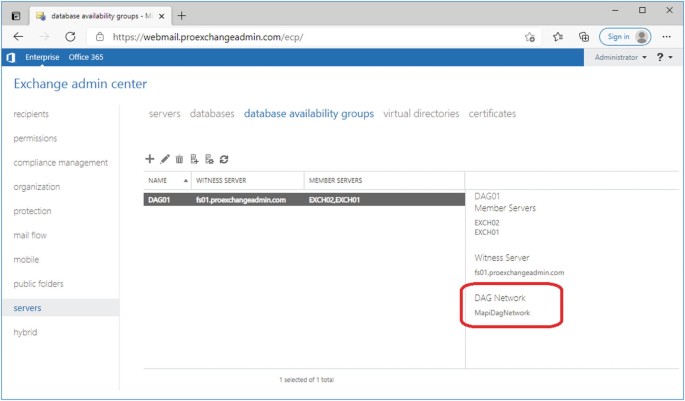Click EXCH02 in the details pane
Viewport: 685px width, 401px height.
click(487, 223)
